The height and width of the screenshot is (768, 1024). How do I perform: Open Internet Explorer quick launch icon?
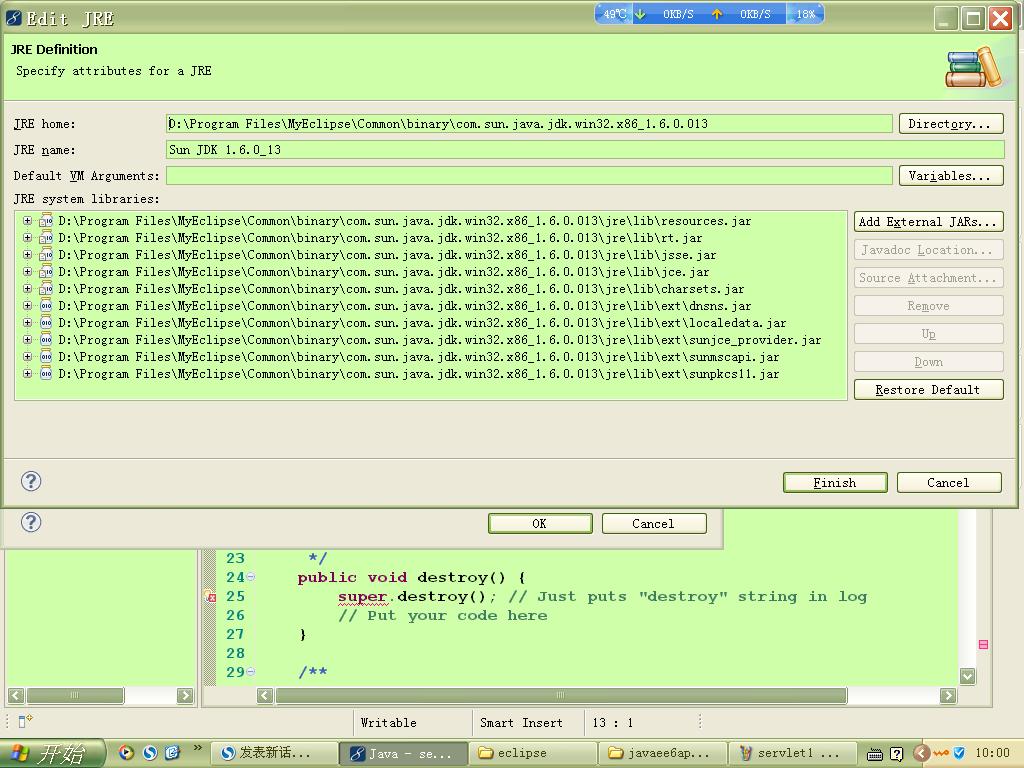[172, 753]
